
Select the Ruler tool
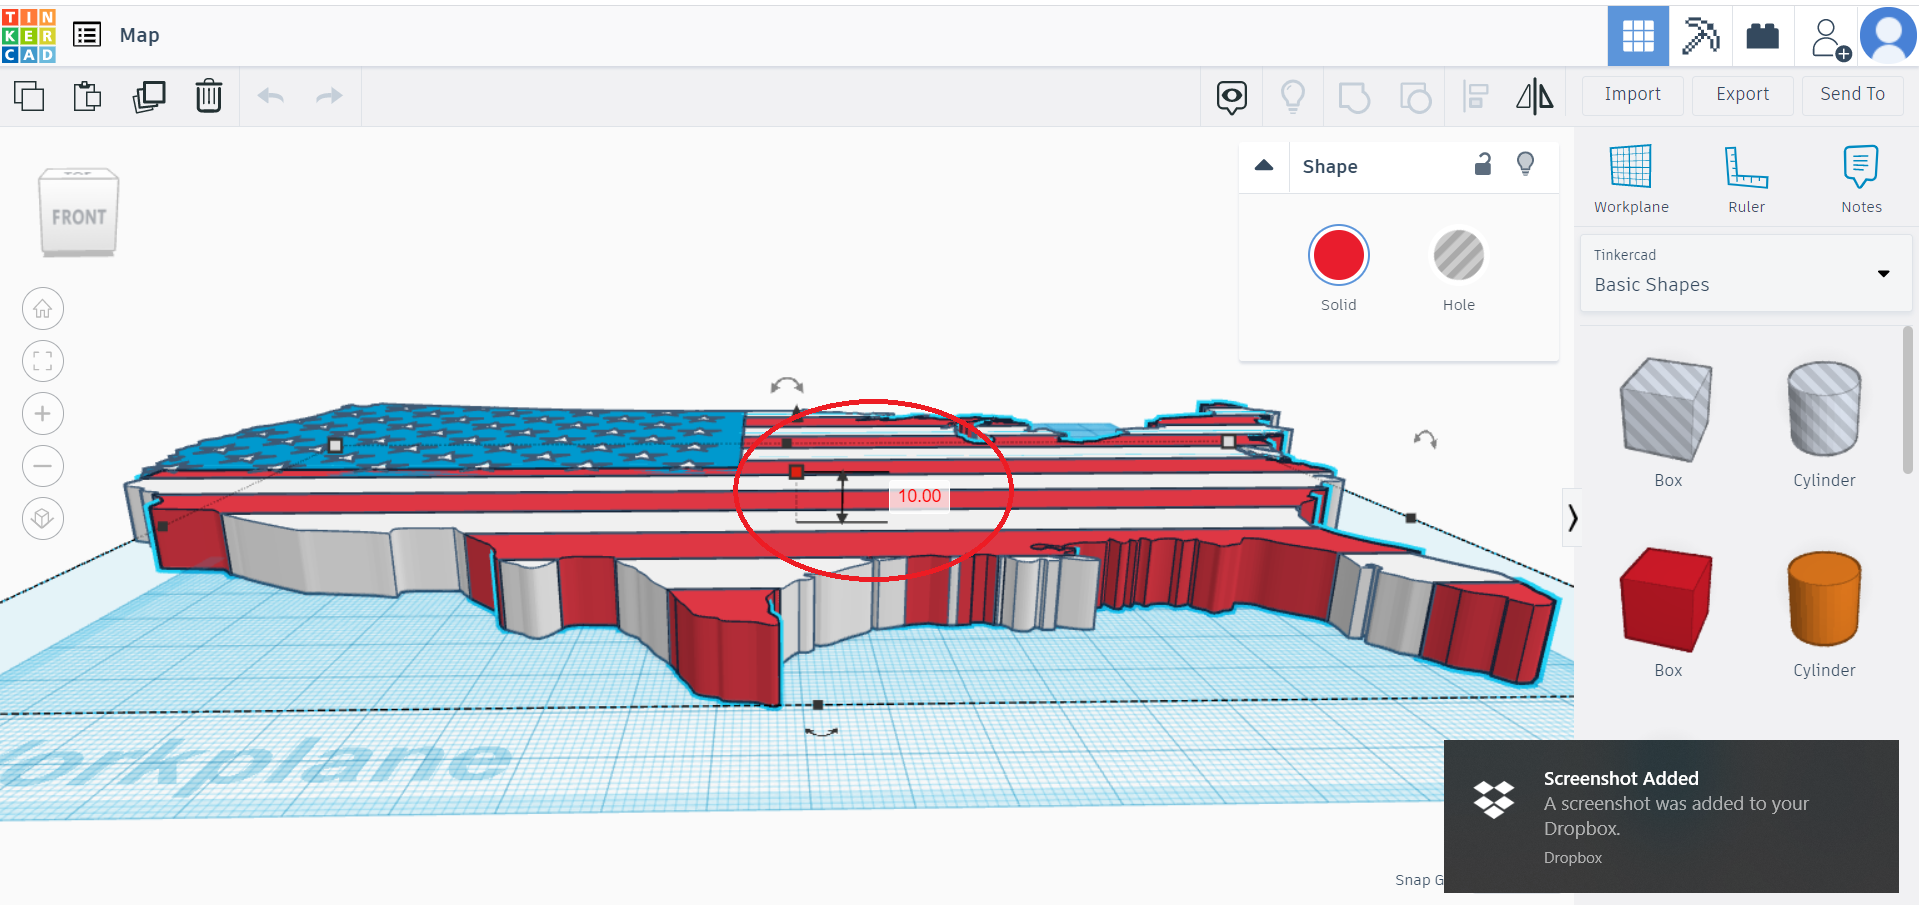pos(1747,179)
